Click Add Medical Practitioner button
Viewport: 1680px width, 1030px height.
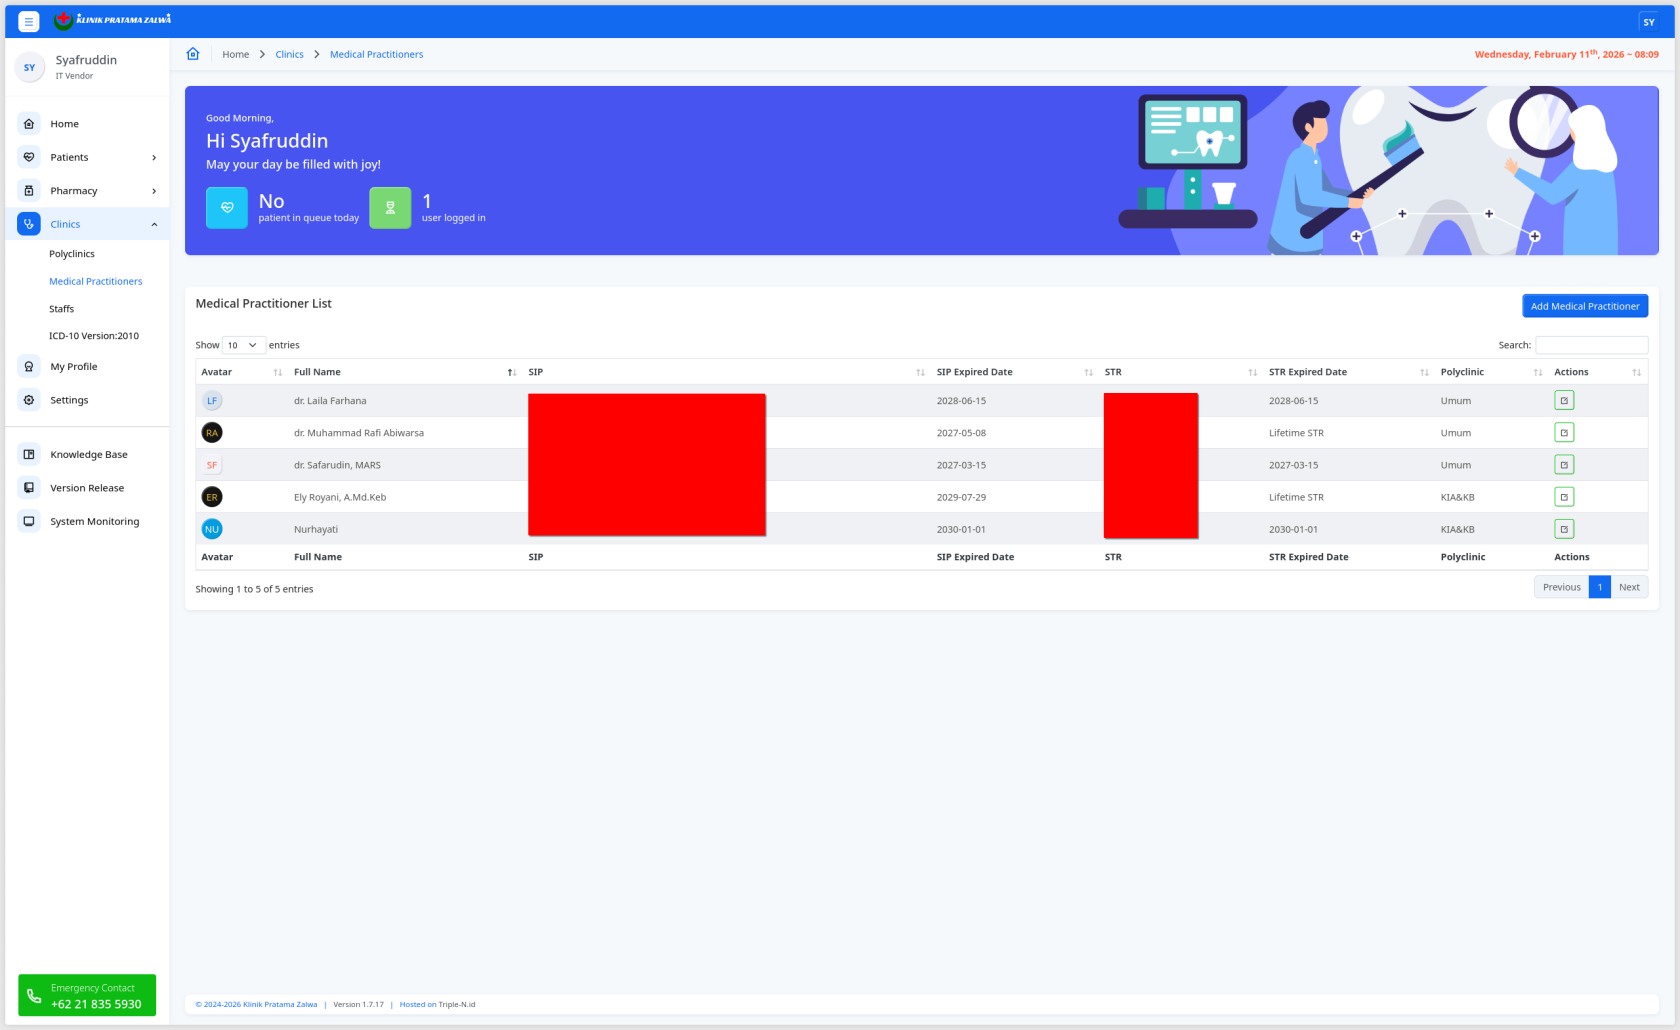[1584, 306]
